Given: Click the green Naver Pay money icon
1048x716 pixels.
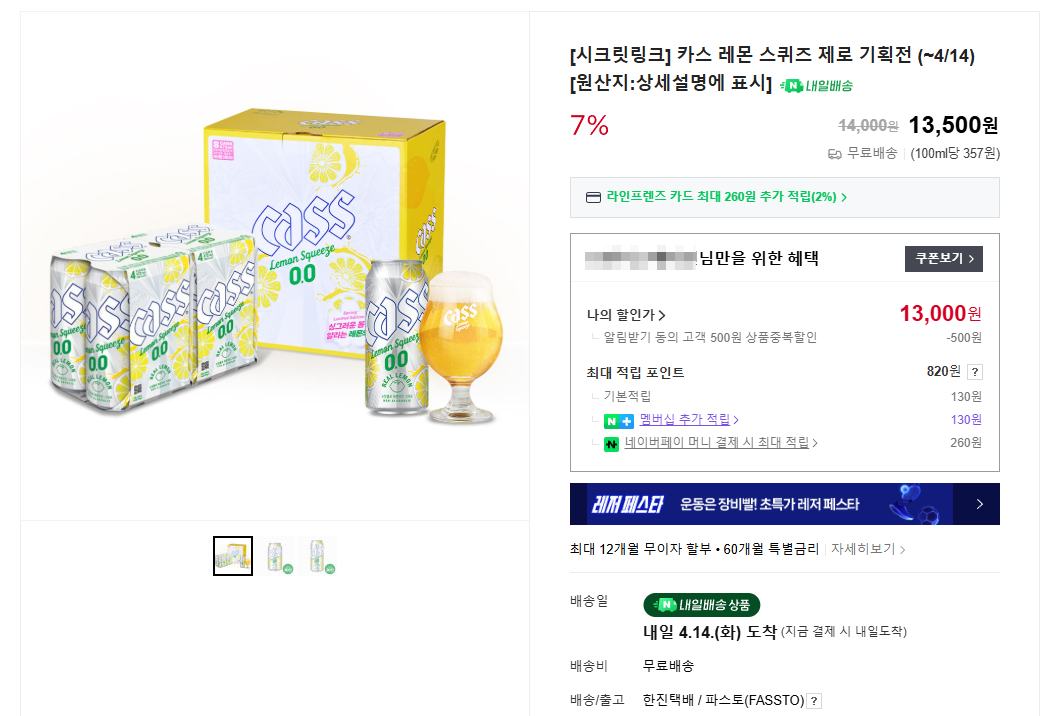Looking at the screenshot, I should click(x=612, y=443).
